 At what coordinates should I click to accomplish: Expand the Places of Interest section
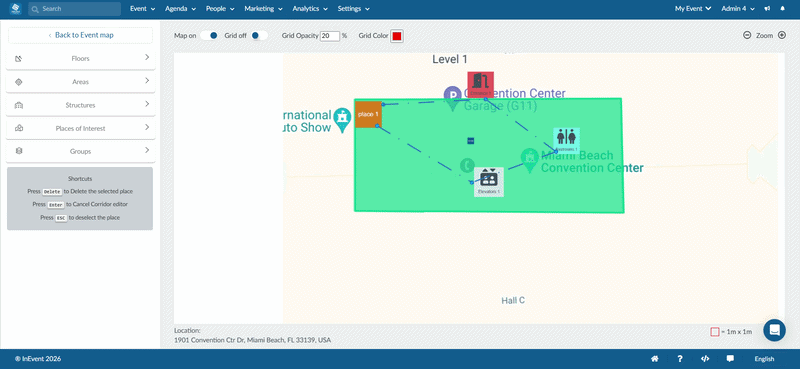point(81,128)
